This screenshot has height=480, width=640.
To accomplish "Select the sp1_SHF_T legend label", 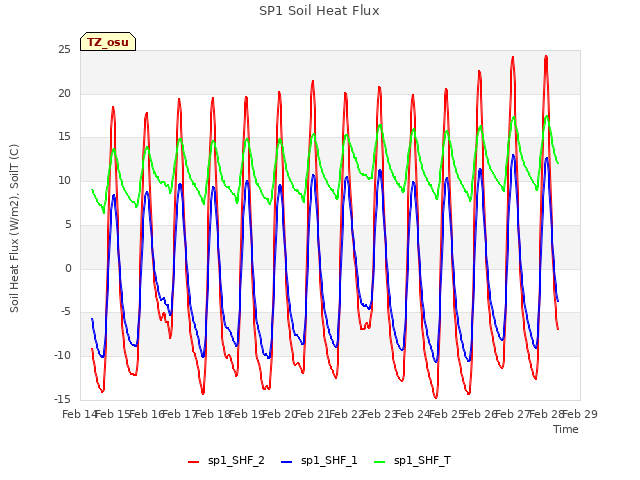I will coord(422,460).
